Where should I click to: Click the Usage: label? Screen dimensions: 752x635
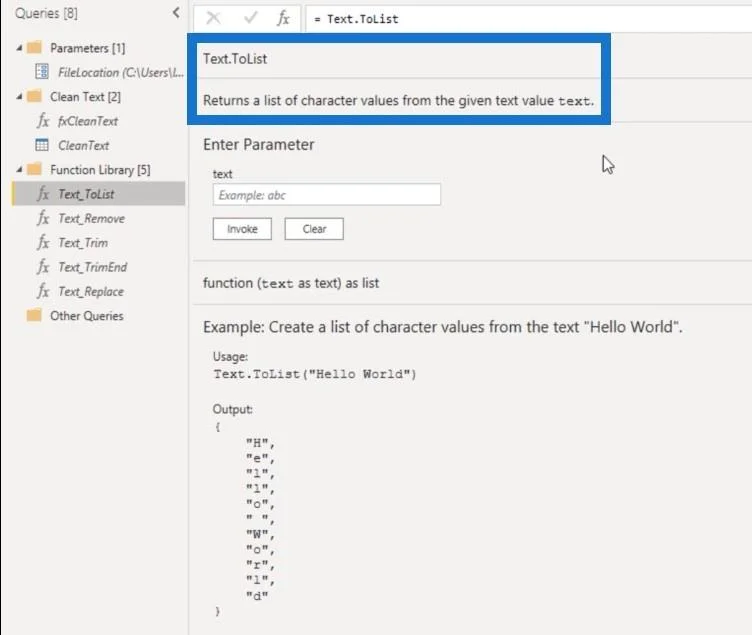coord(230,356)
